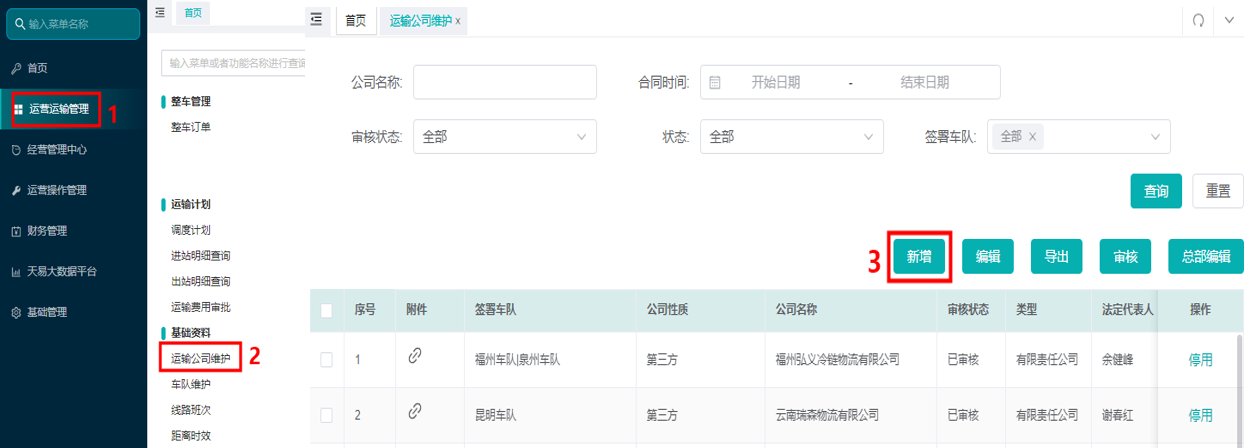Check the checkbox for row 2
1245x448 pixels.
pyautogui.click(x=326, y=414)
